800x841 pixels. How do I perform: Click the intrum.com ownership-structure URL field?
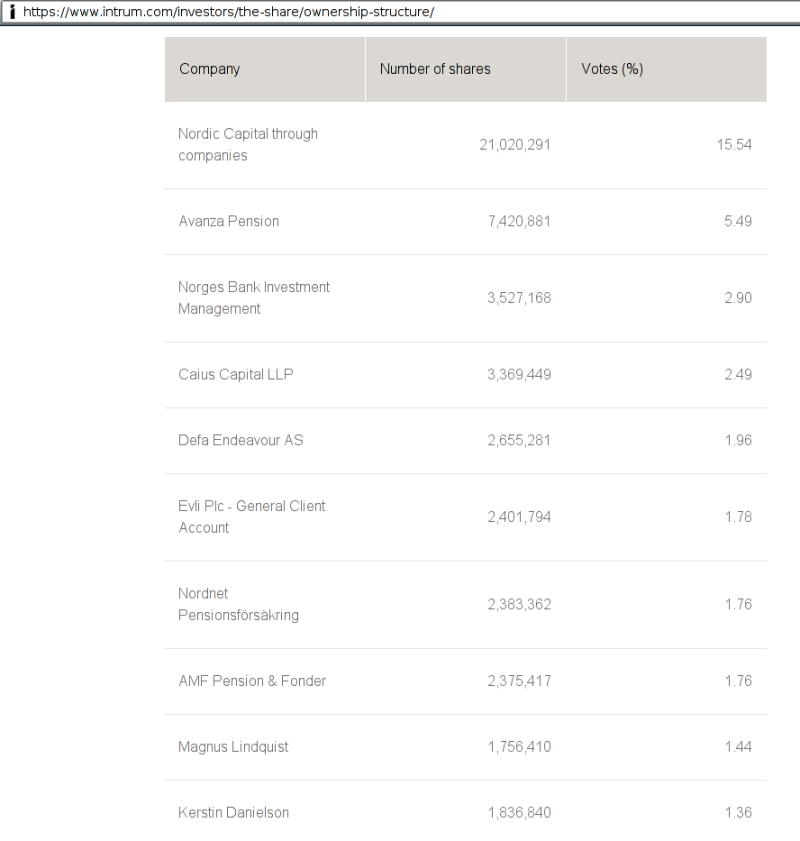[x=228, y=12]
